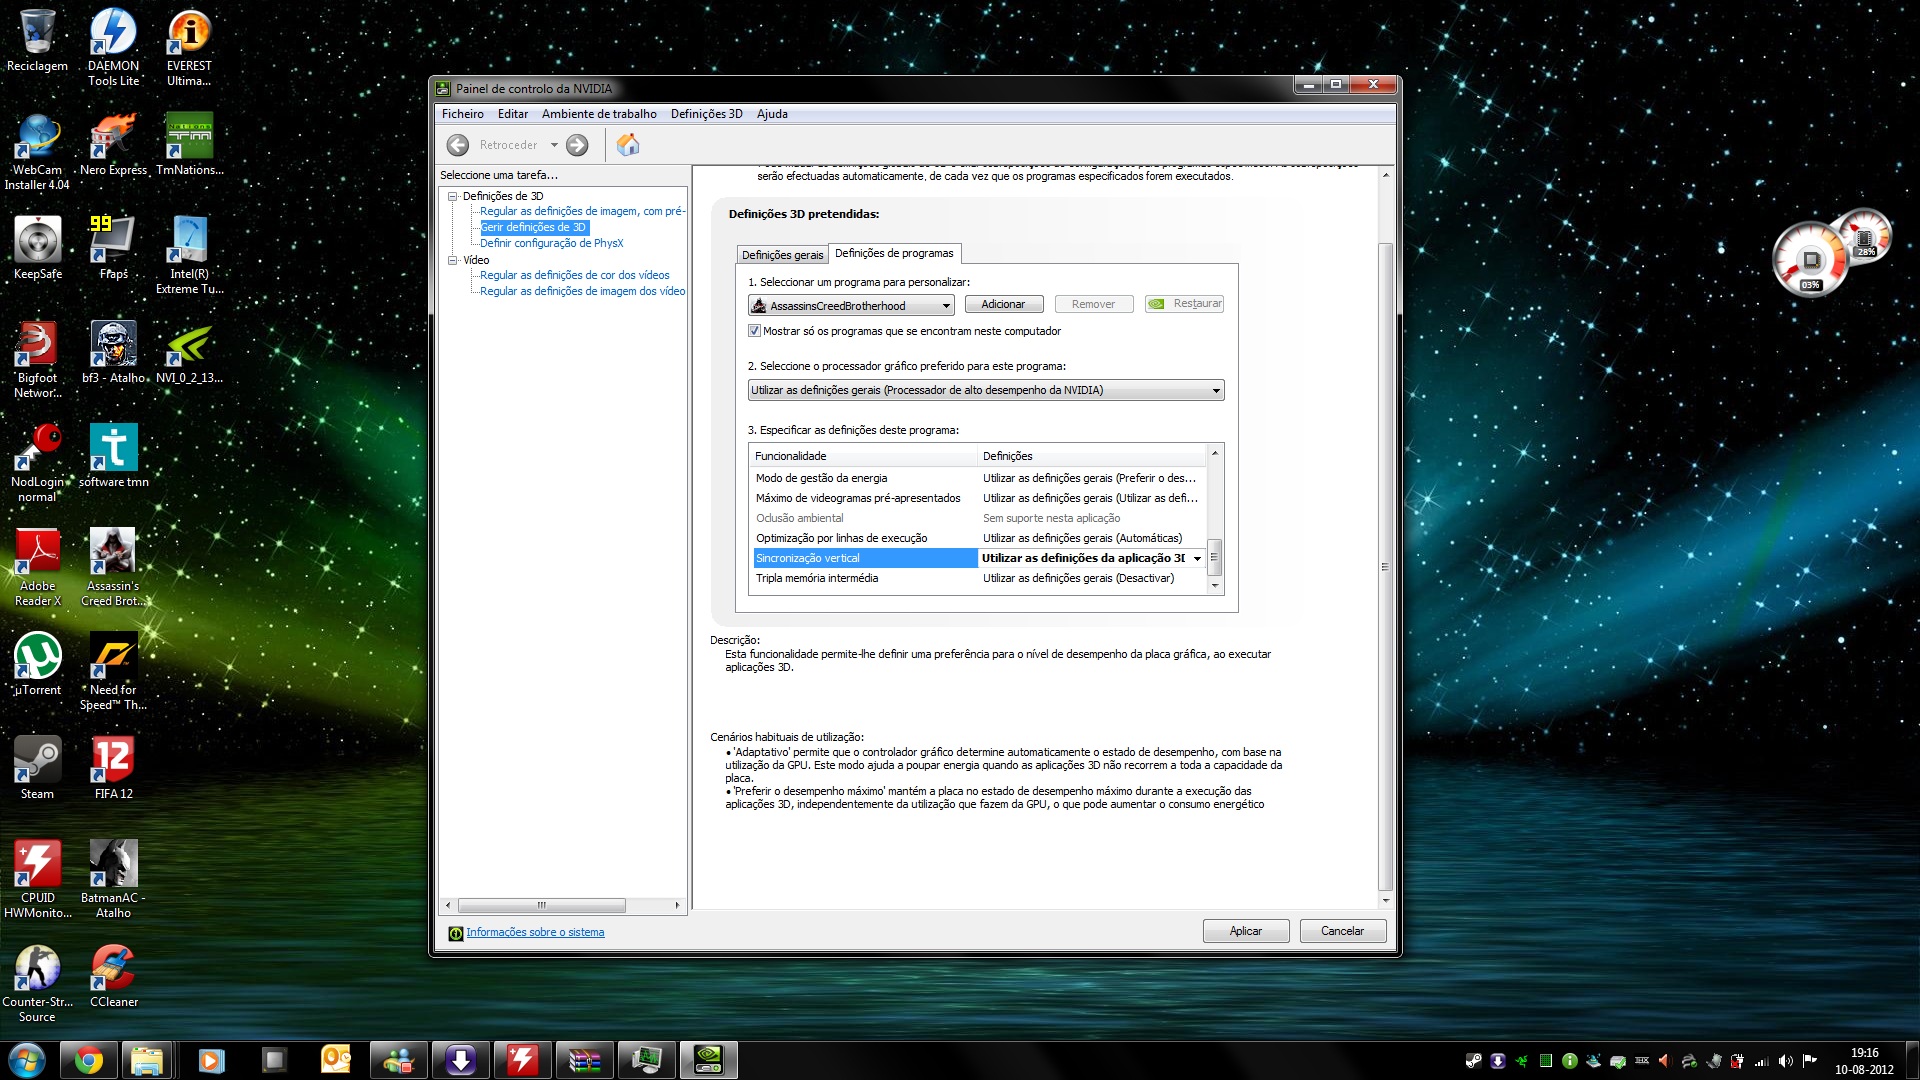Viewport: 1920px width, 1080px height.
Task: Click the settings list scroll down arrow
Action: [x=1215, y=586]
